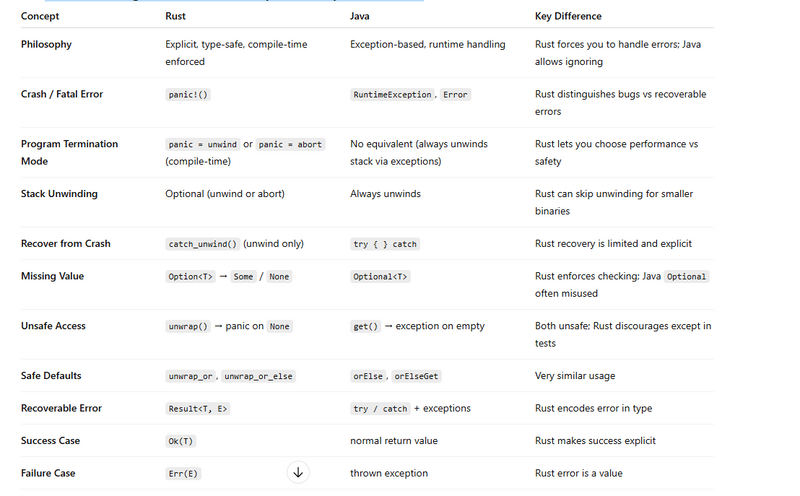Click the Result<T, E> code snippet

(198, 408)
